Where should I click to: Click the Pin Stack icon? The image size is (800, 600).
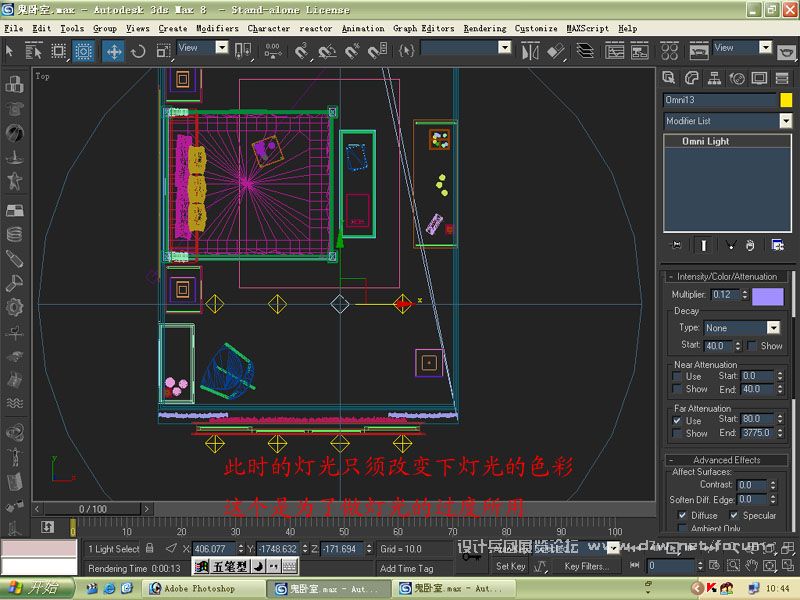point(676,245)
